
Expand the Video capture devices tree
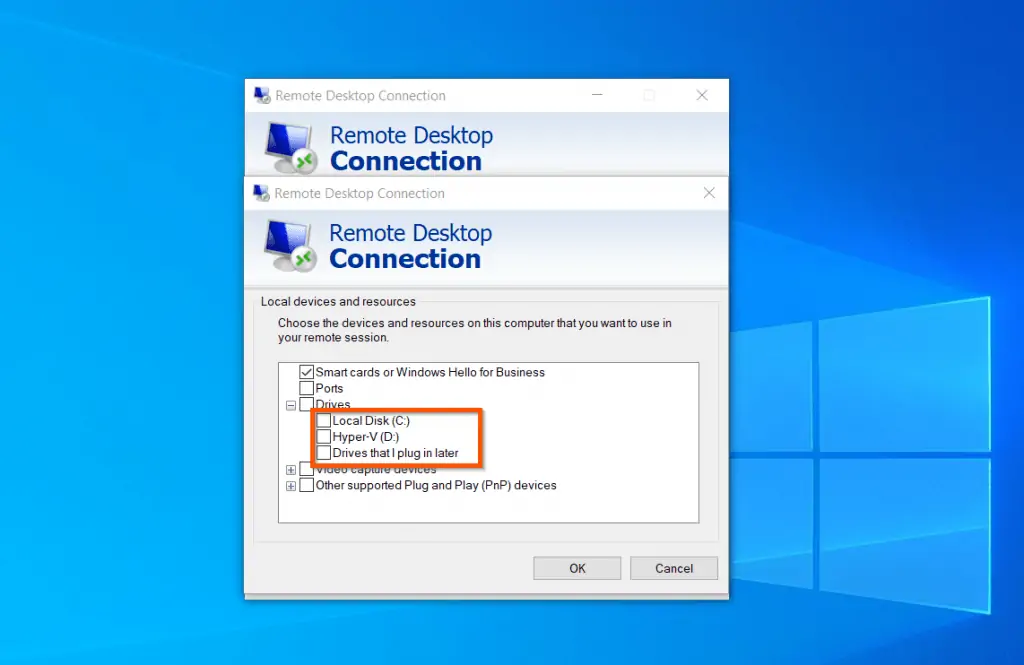pos(291,469)
